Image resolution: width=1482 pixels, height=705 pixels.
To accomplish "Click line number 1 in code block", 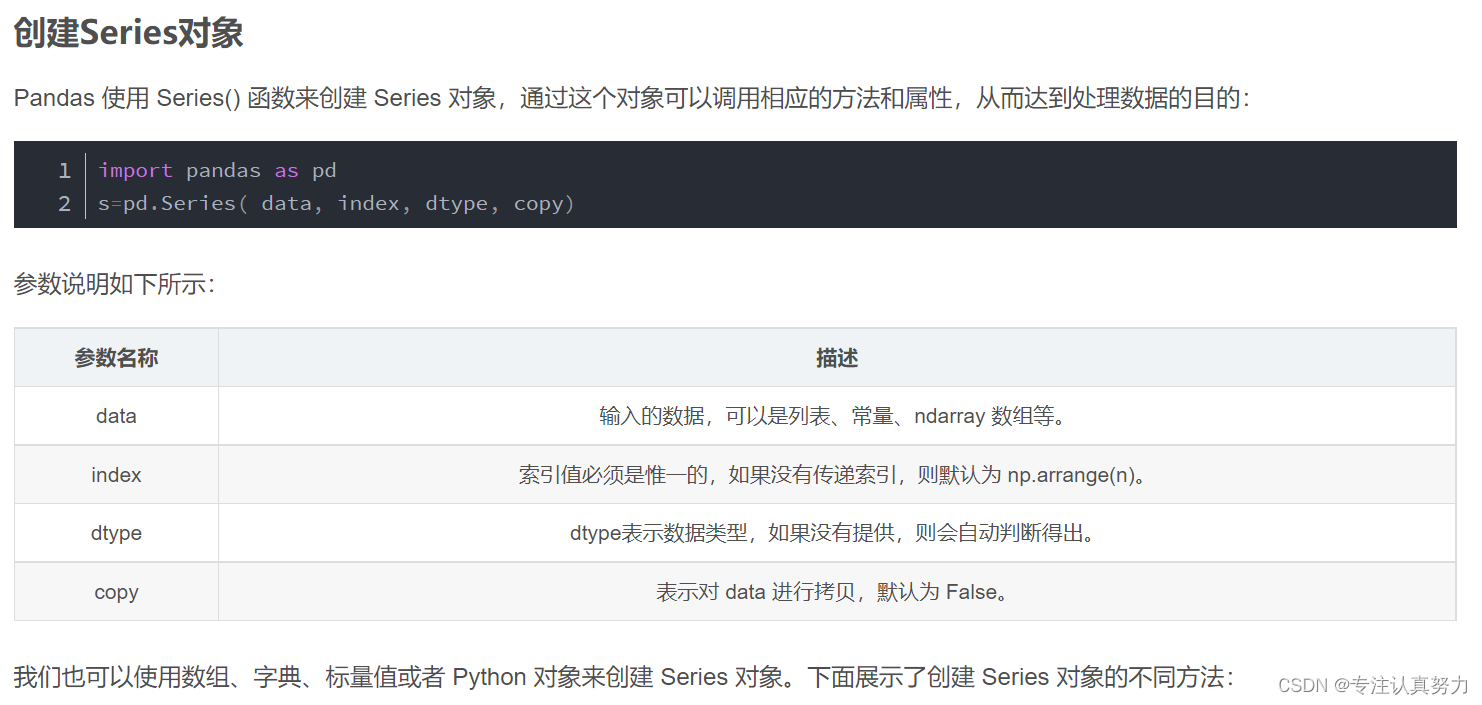I will pyautogui.click(x=64, y=170).
